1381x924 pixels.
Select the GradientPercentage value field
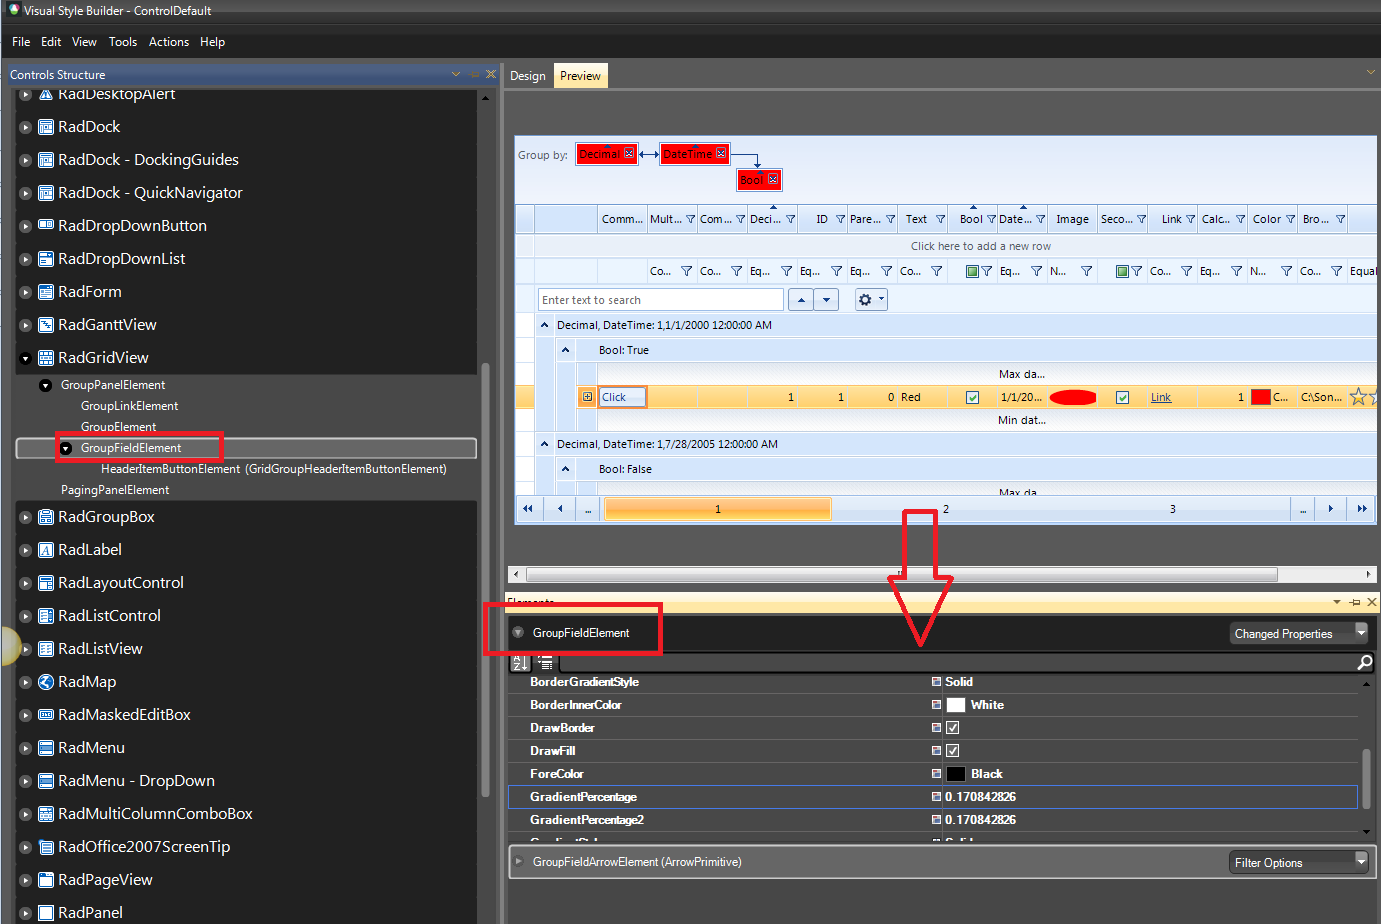tap(1150, 797)
